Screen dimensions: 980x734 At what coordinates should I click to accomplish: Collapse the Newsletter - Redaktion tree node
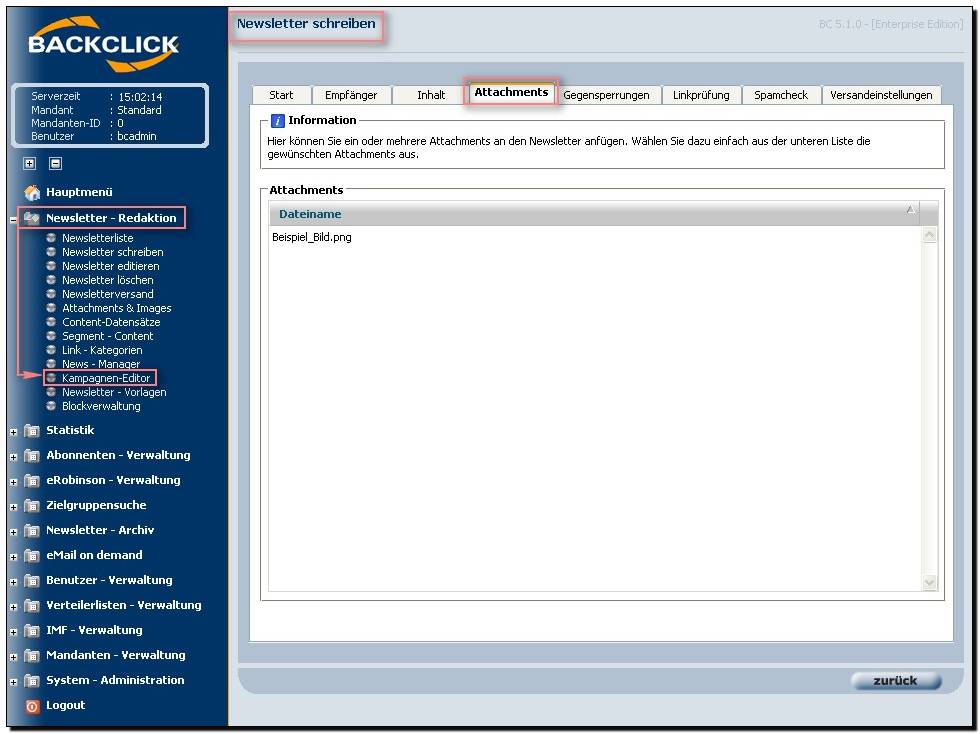click(x=14, y=219)
